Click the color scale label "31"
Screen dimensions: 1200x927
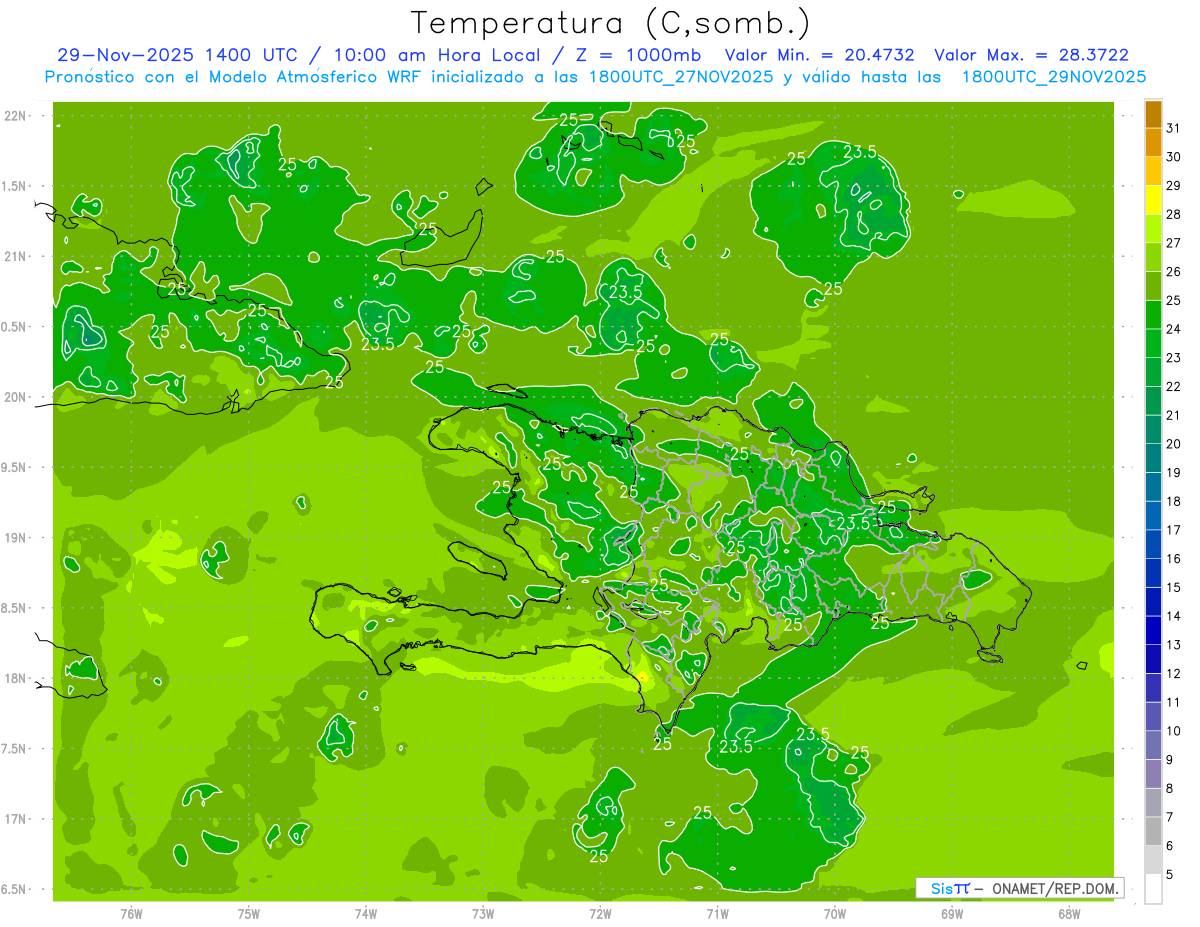click(1174, 128)
